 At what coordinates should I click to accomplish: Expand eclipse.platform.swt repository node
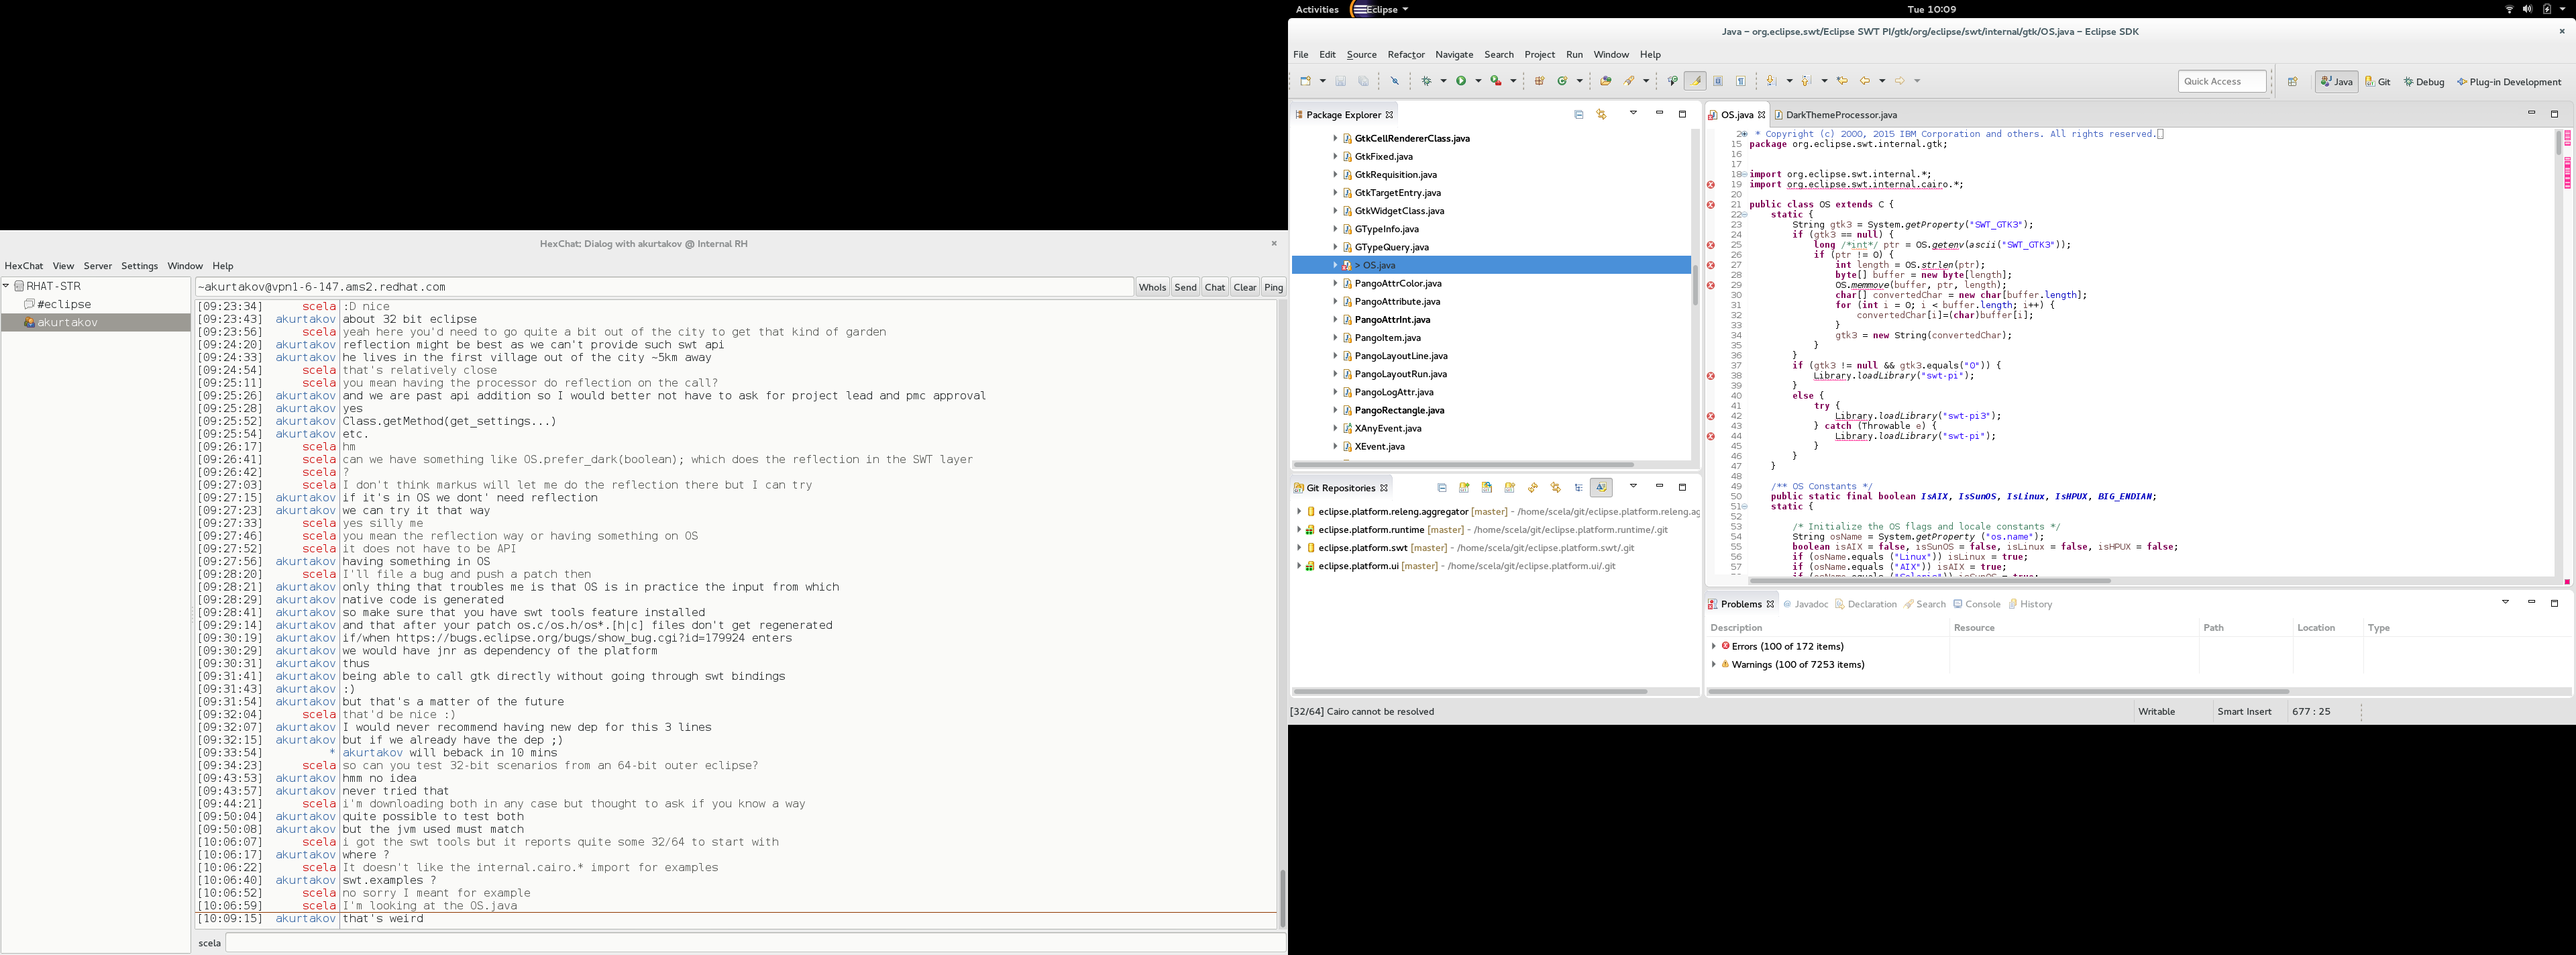tap(1299, 548)
